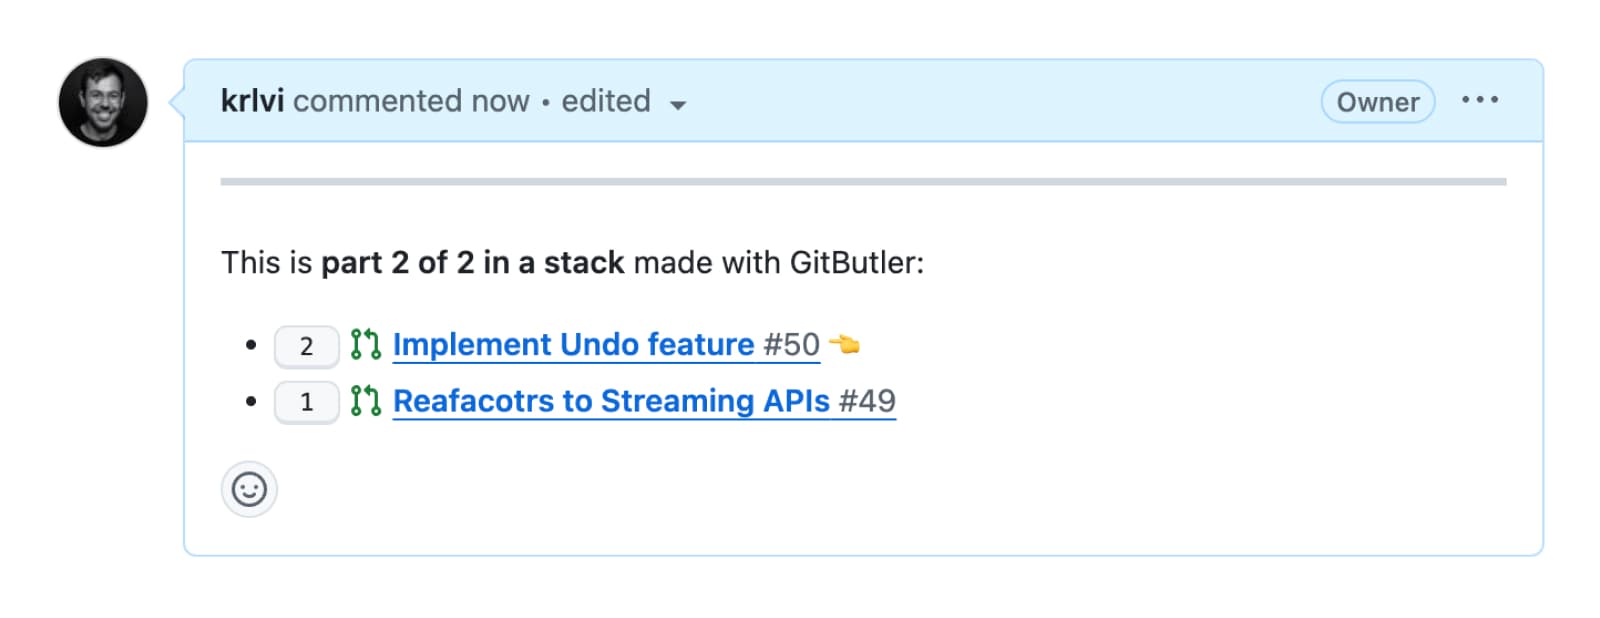Click the pull request icon beside #49

(365, 401)
